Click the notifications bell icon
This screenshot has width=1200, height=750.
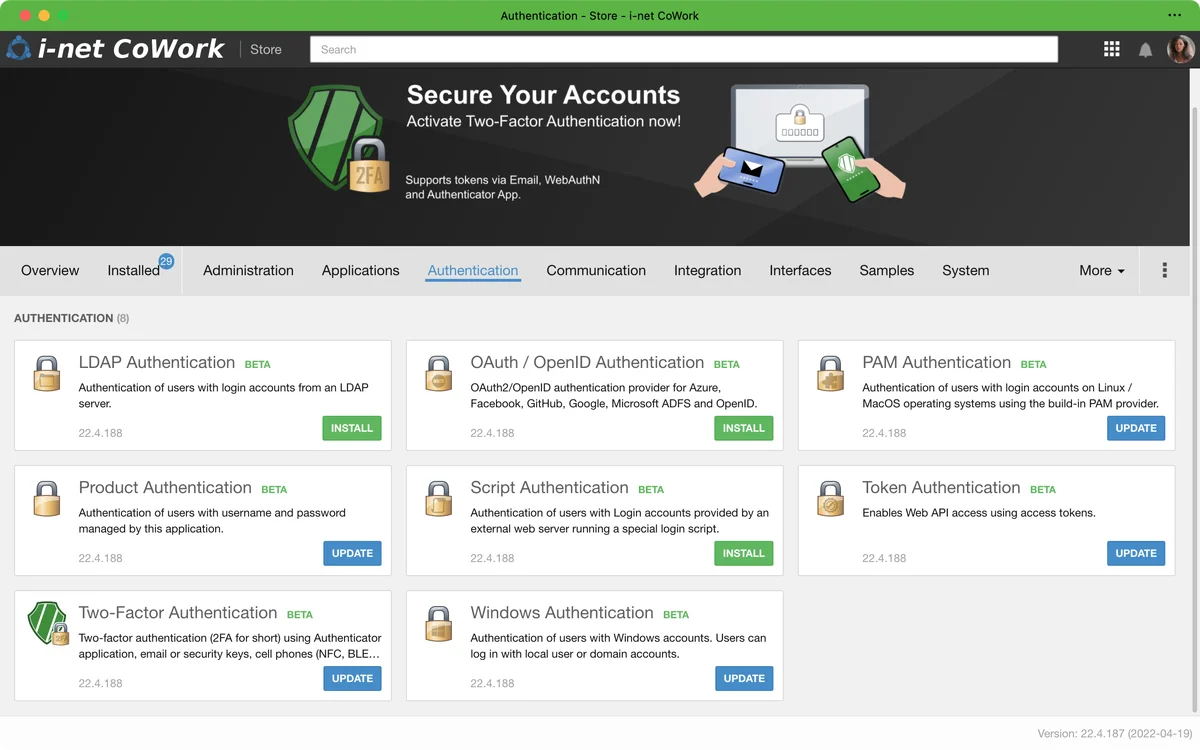coord(1145,50)
